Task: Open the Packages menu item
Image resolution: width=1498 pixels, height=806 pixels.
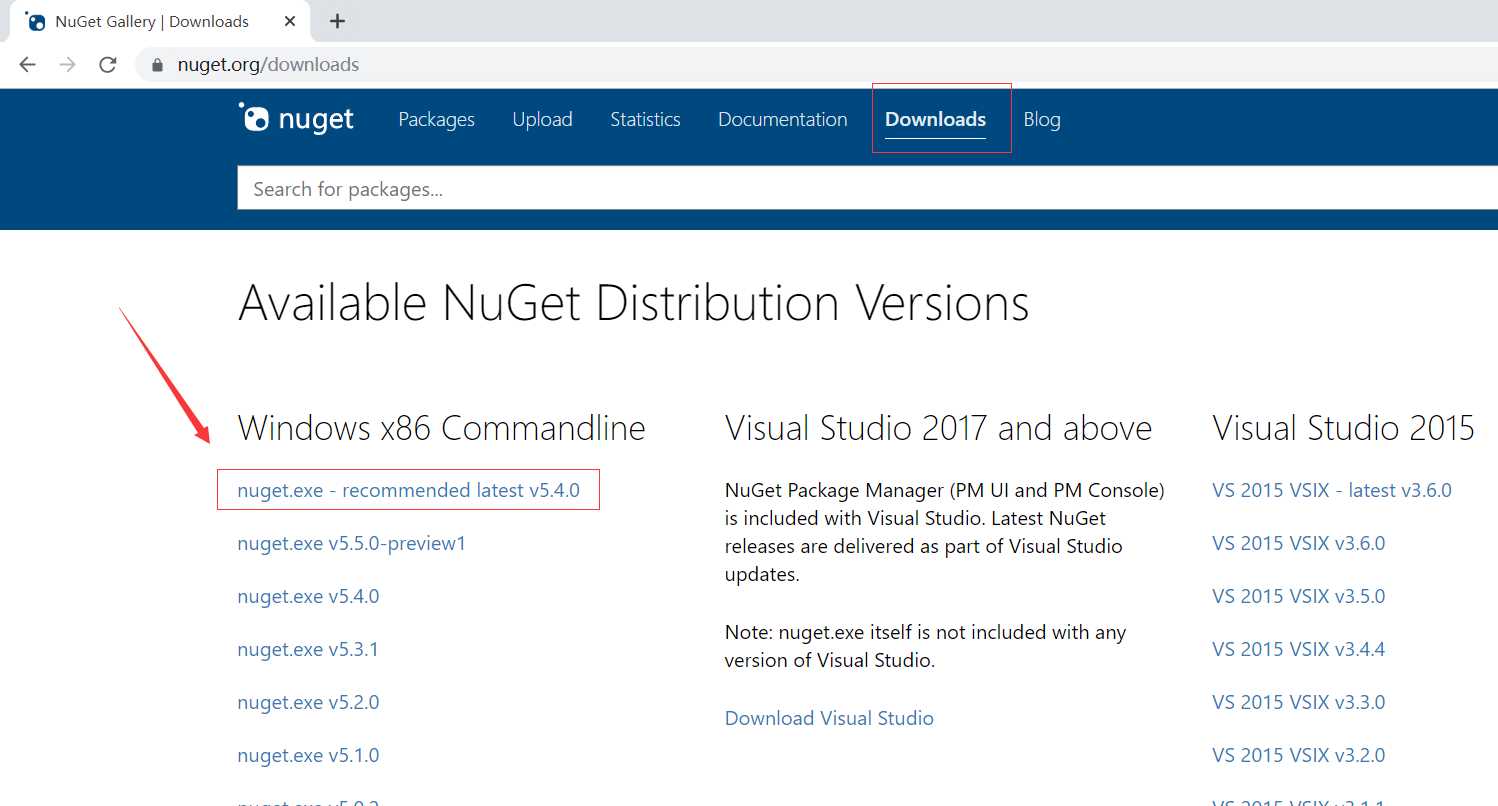Action: 436,119
